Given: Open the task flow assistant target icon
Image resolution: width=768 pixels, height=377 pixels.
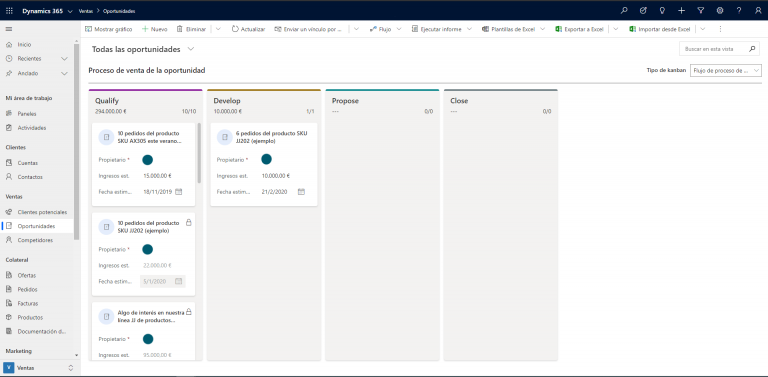Looking at the screenshot, I should coord(643,11).
